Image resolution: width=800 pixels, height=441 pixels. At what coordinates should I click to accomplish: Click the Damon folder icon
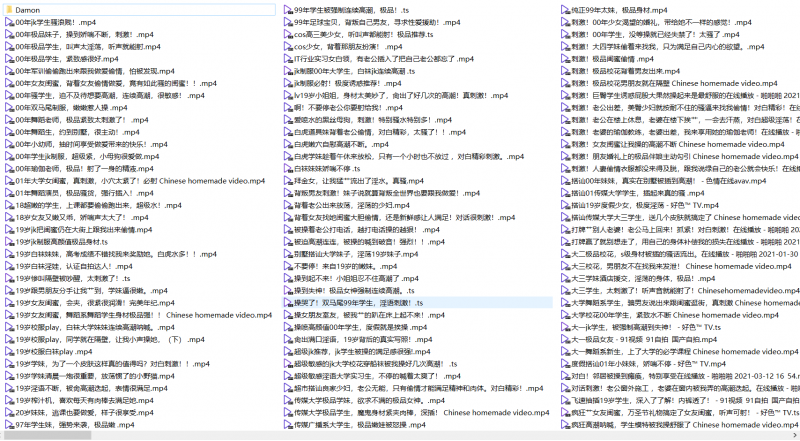pyautogui.click(x=8, y=9)
